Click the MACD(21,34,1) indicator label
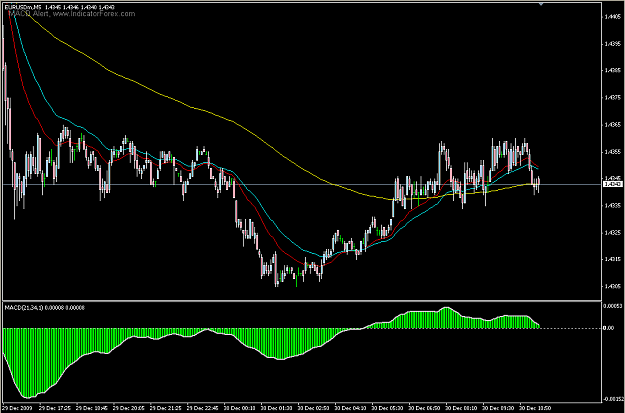Image resolution: width=625 pixels, height=413 pixels. [25, 307]
